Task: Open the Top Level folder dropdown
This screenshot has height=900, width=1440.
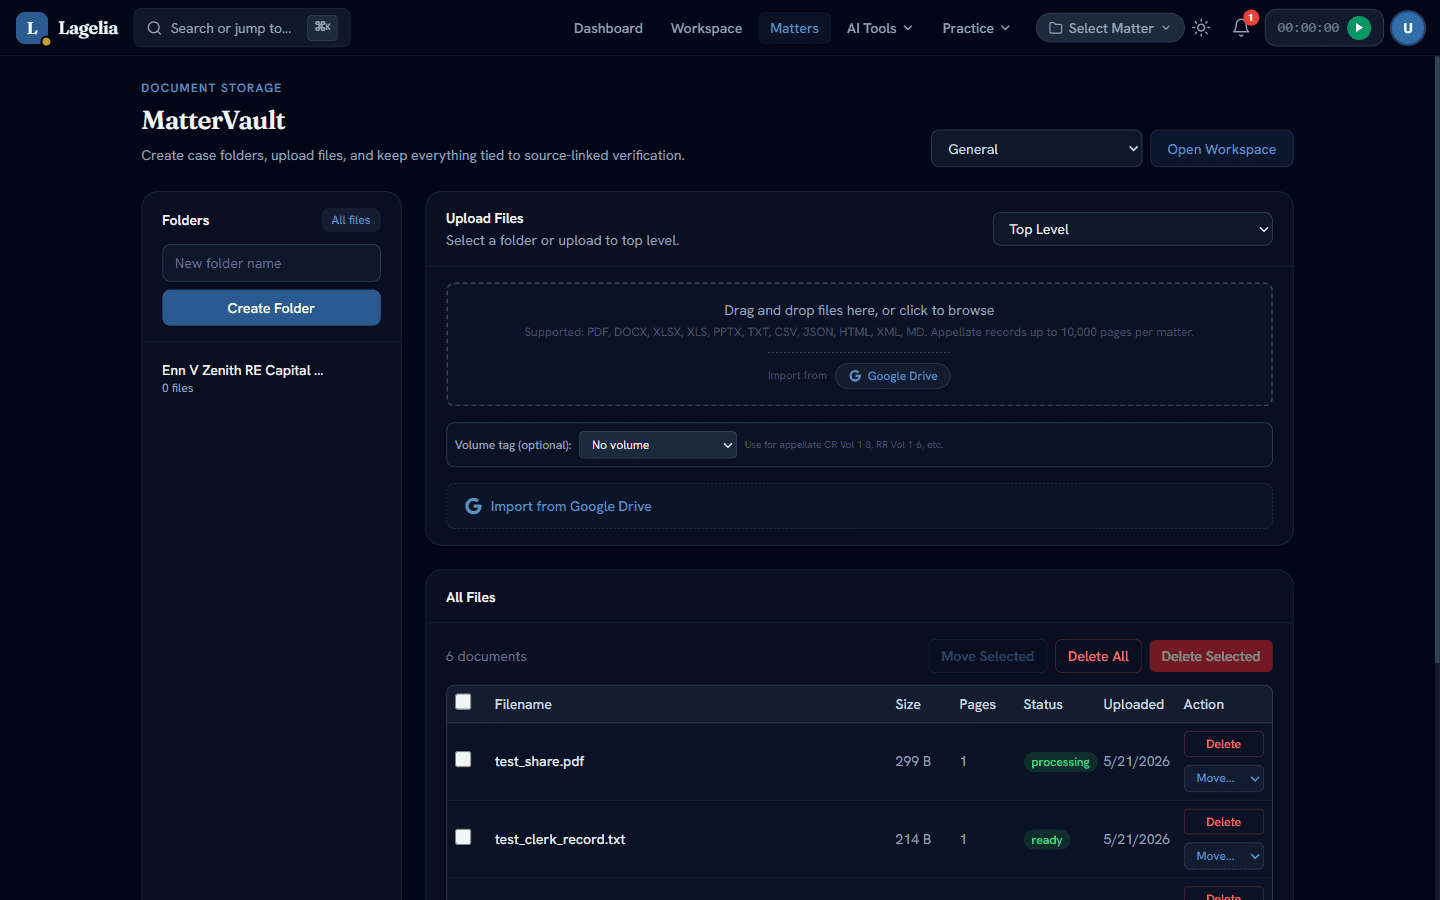Action: (x=1132, y=229)
